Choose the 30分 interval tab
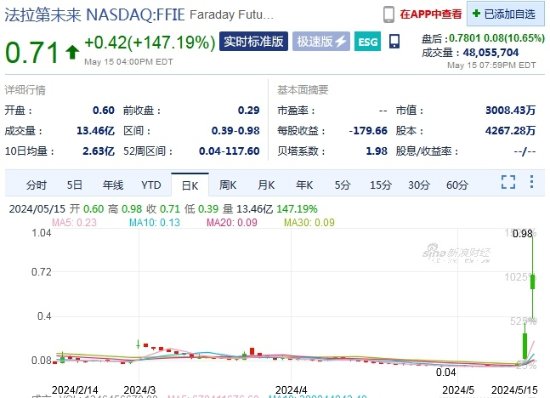Viewport: 550px width, 398px height. (419, 185)
